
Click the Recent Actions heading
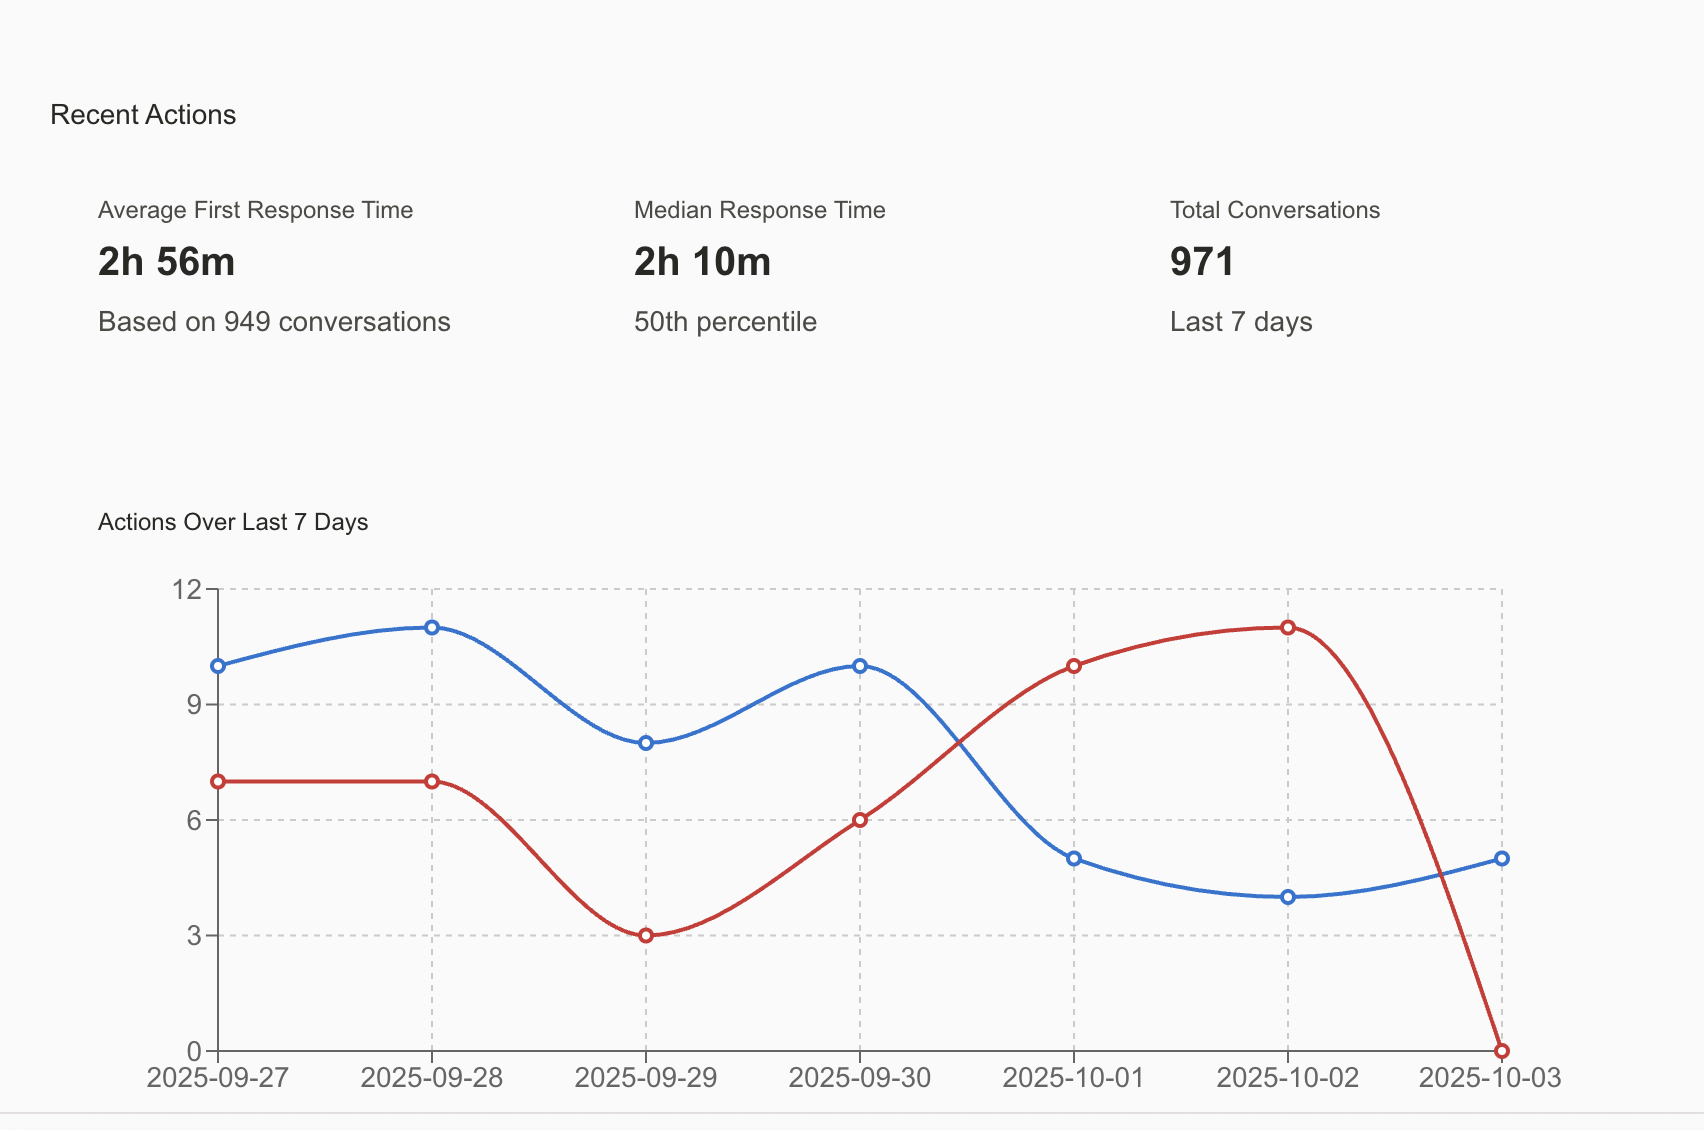[x=143, y=115]
